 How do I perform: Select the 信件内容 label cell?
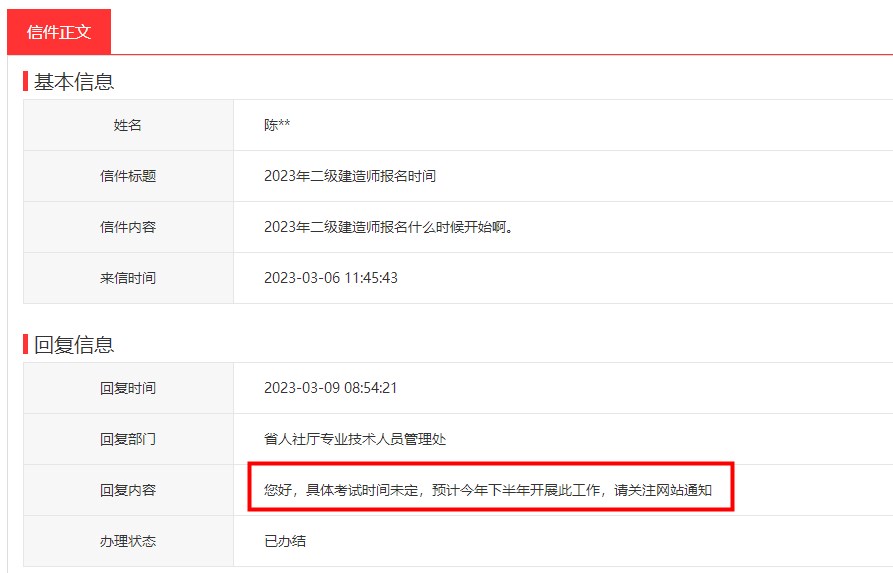pyautogui.click(x=128, y=227)
